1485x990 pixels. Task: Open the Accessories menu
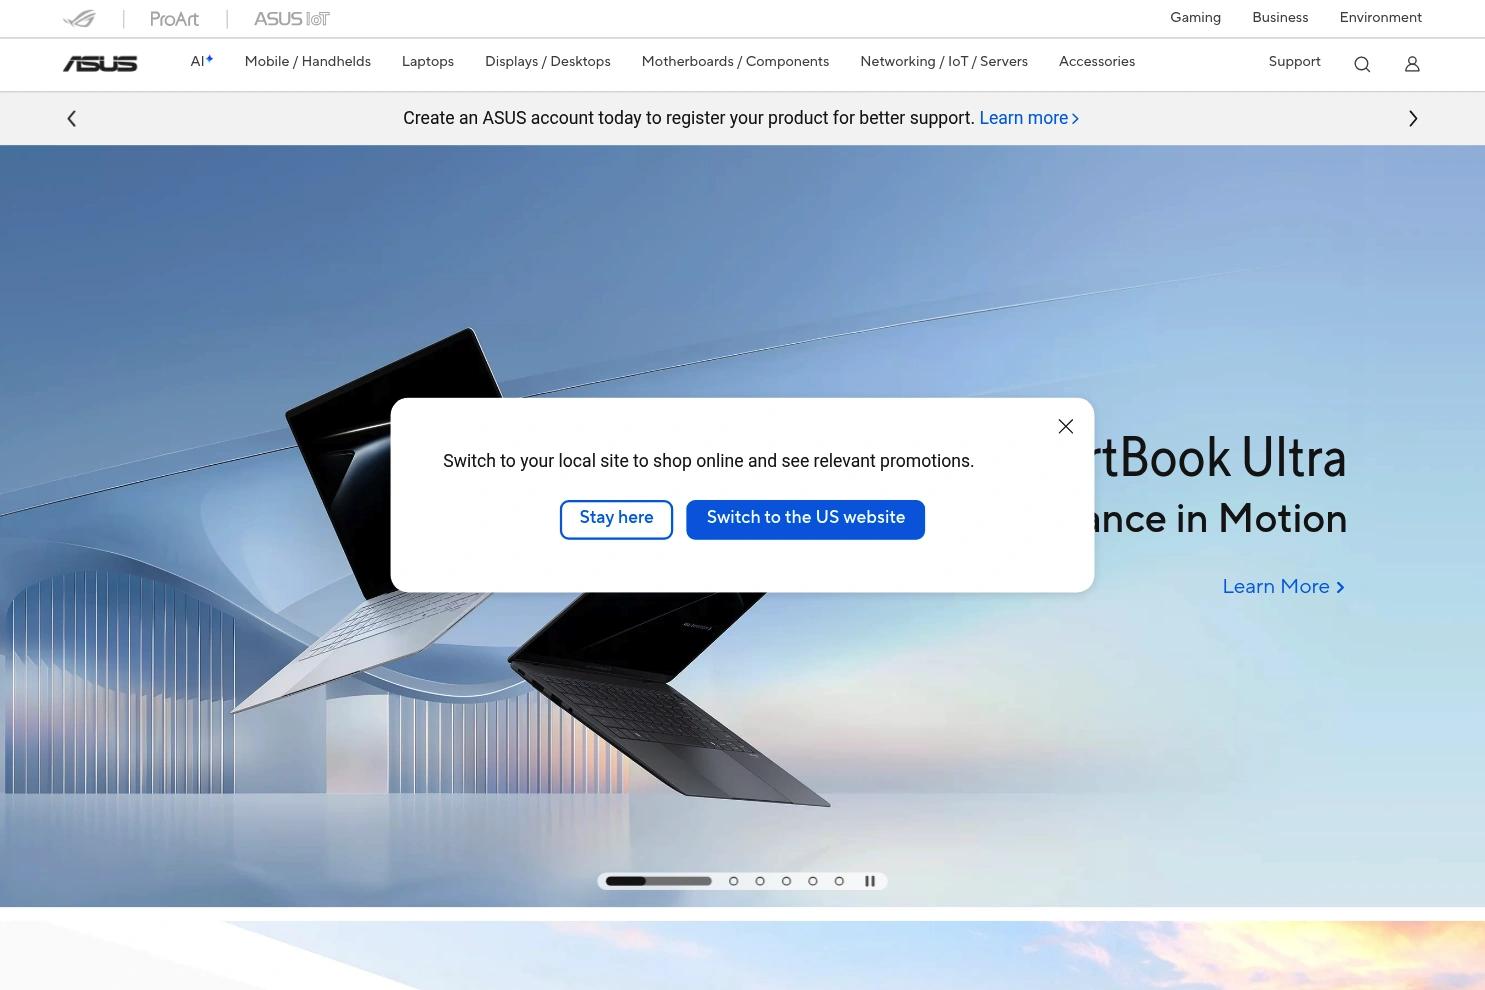[x=1097, y=62]
